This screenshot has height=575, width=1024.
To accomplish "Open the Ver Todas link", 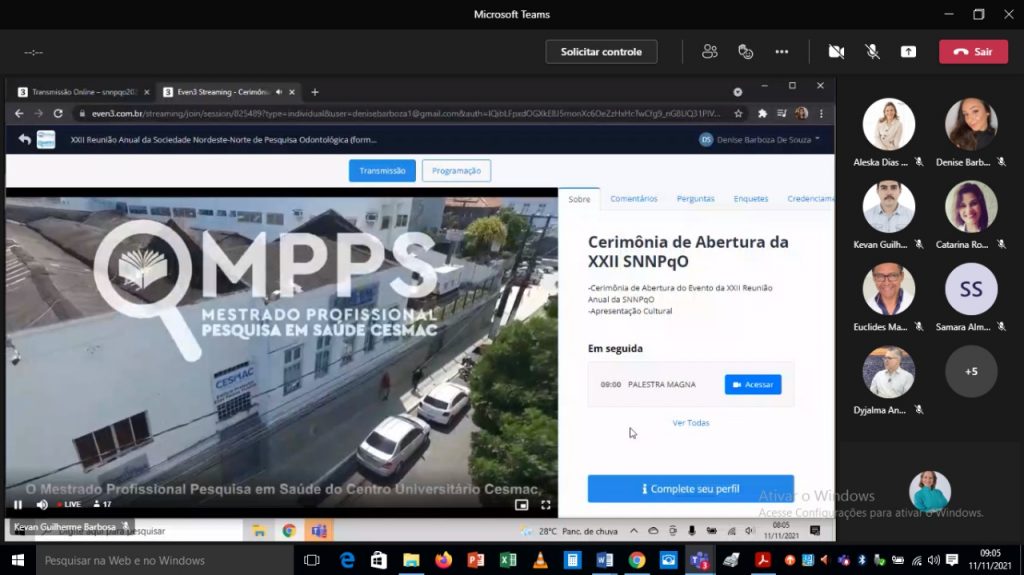I will coord(690,423).
